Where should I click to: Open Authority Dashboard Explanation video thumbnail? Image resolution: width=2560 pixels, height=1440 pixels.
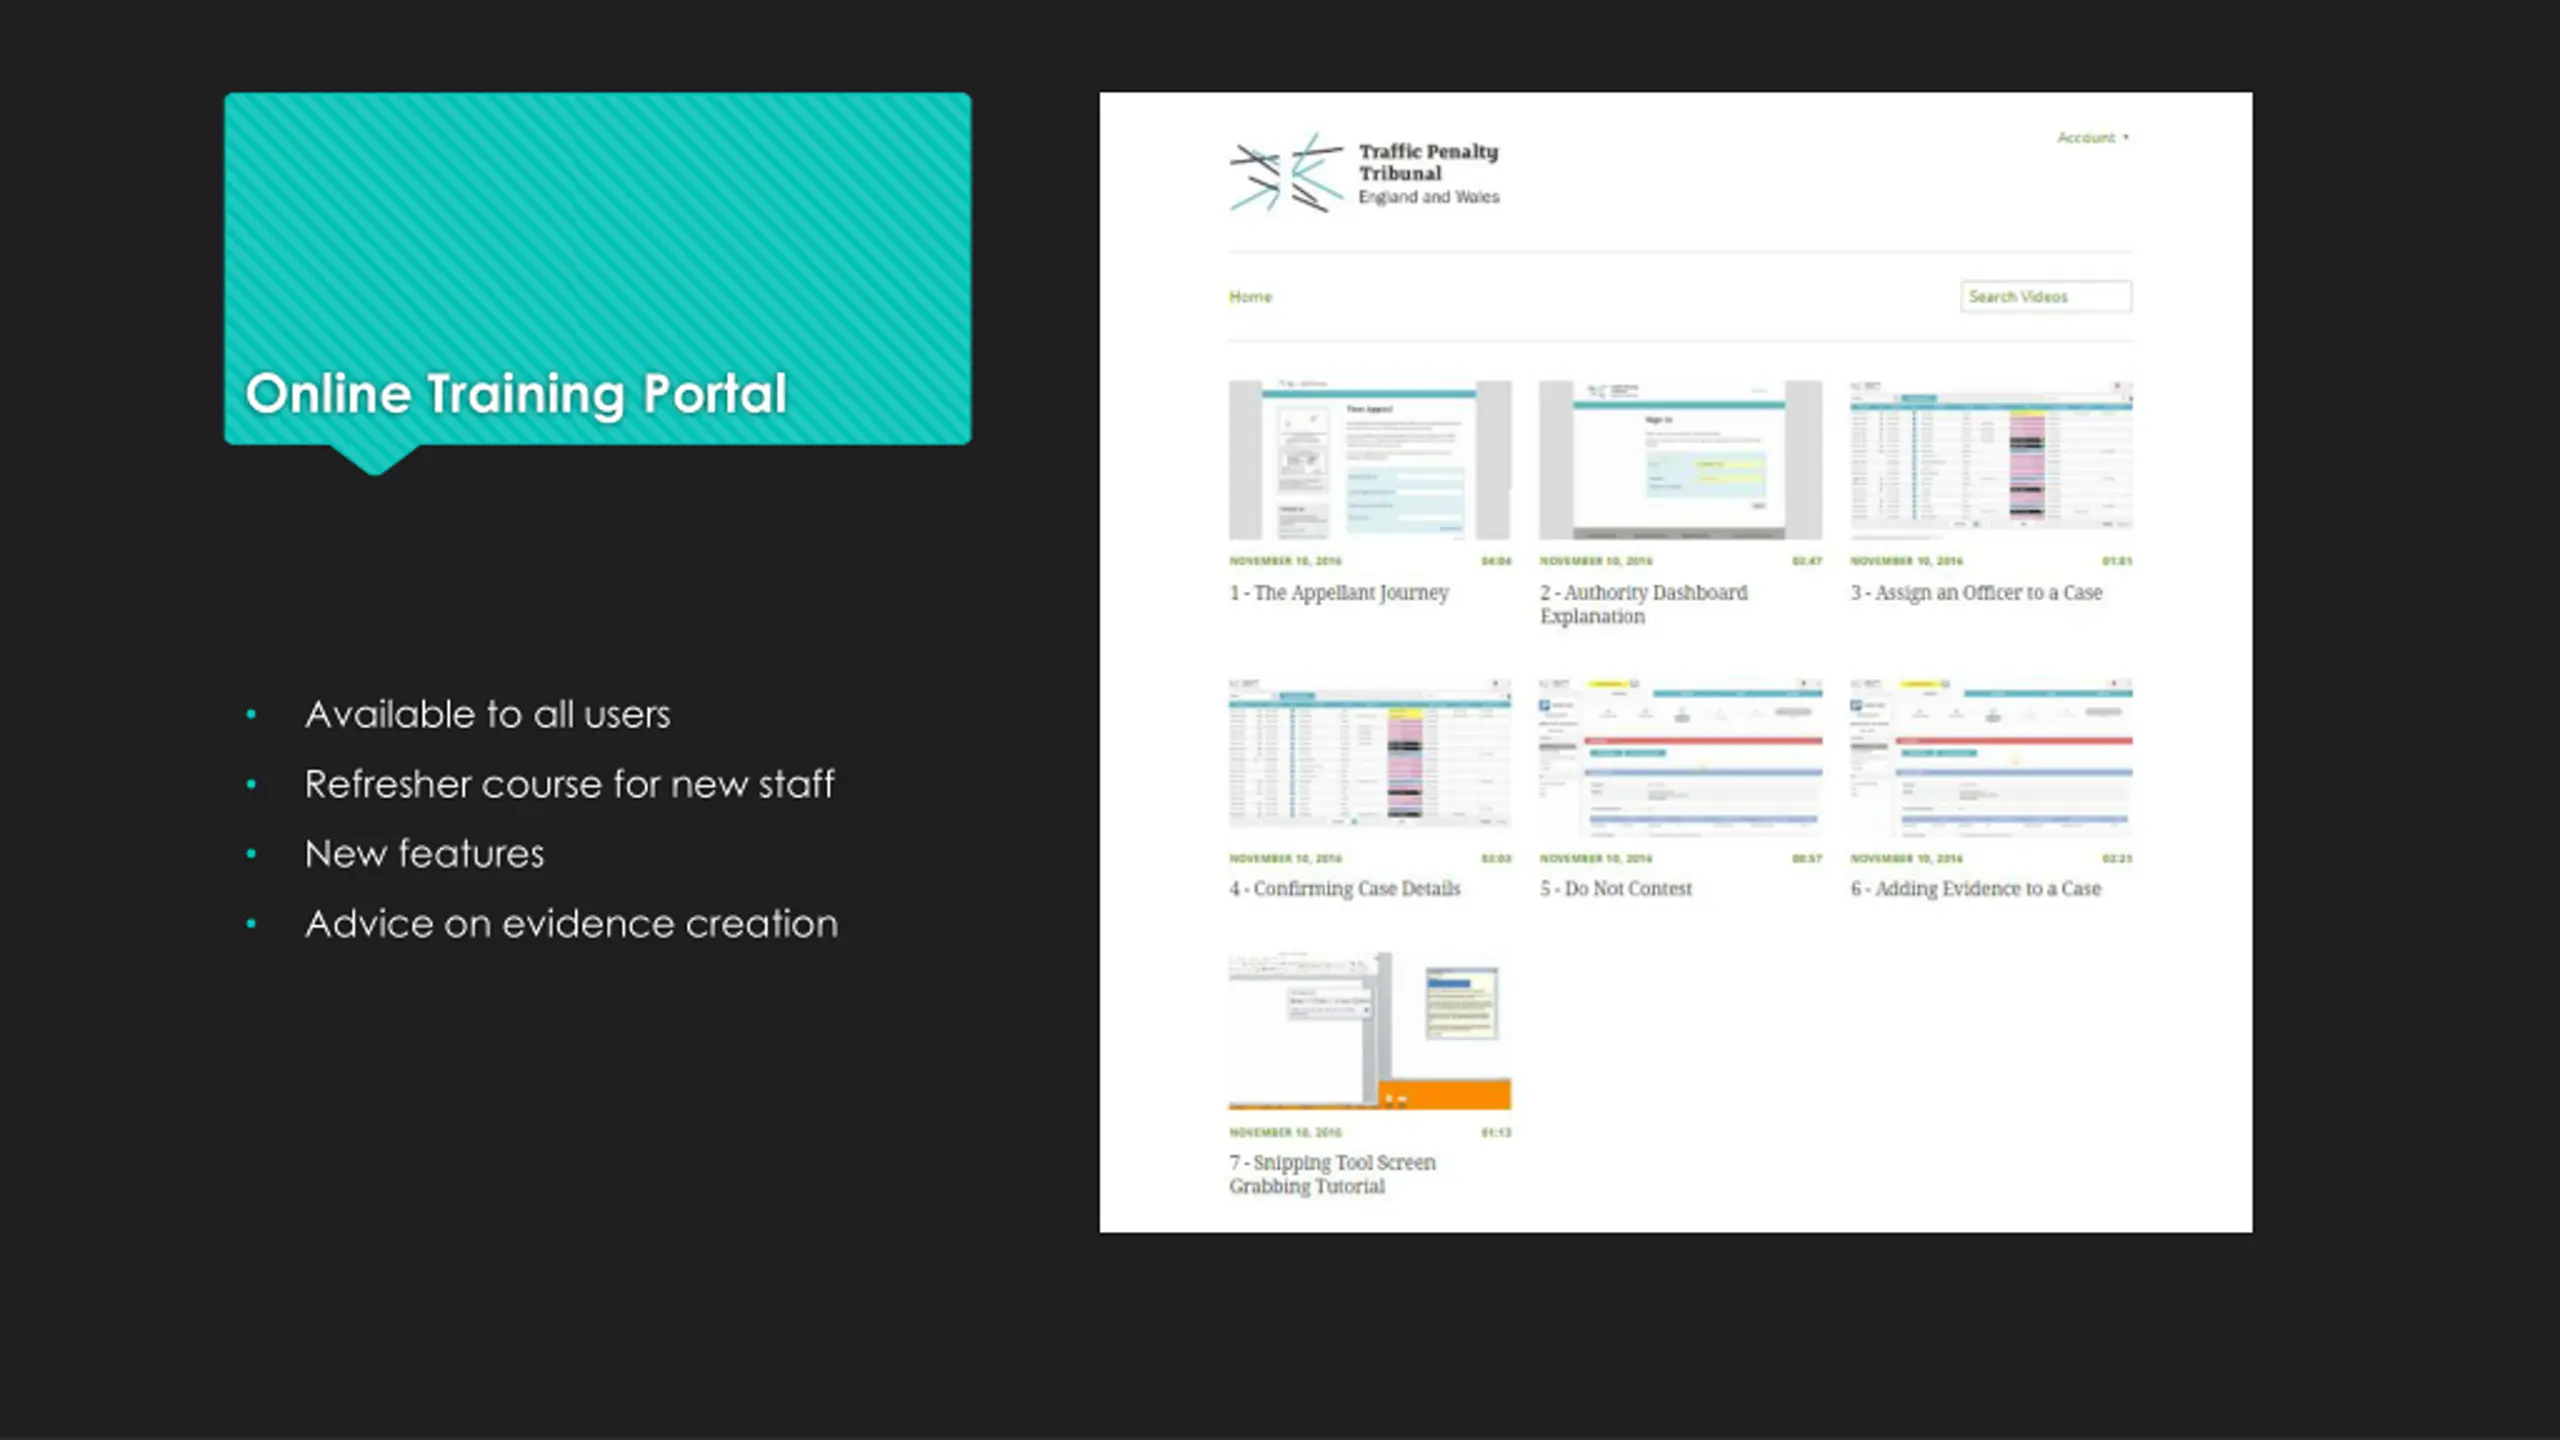[1680, 460]
